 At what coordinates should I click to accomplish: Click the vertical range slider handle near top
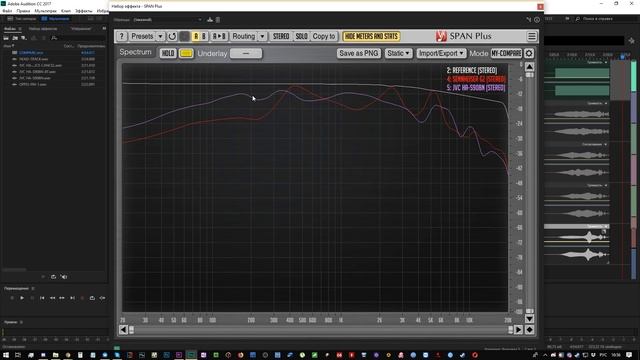[x=529, y=75]
